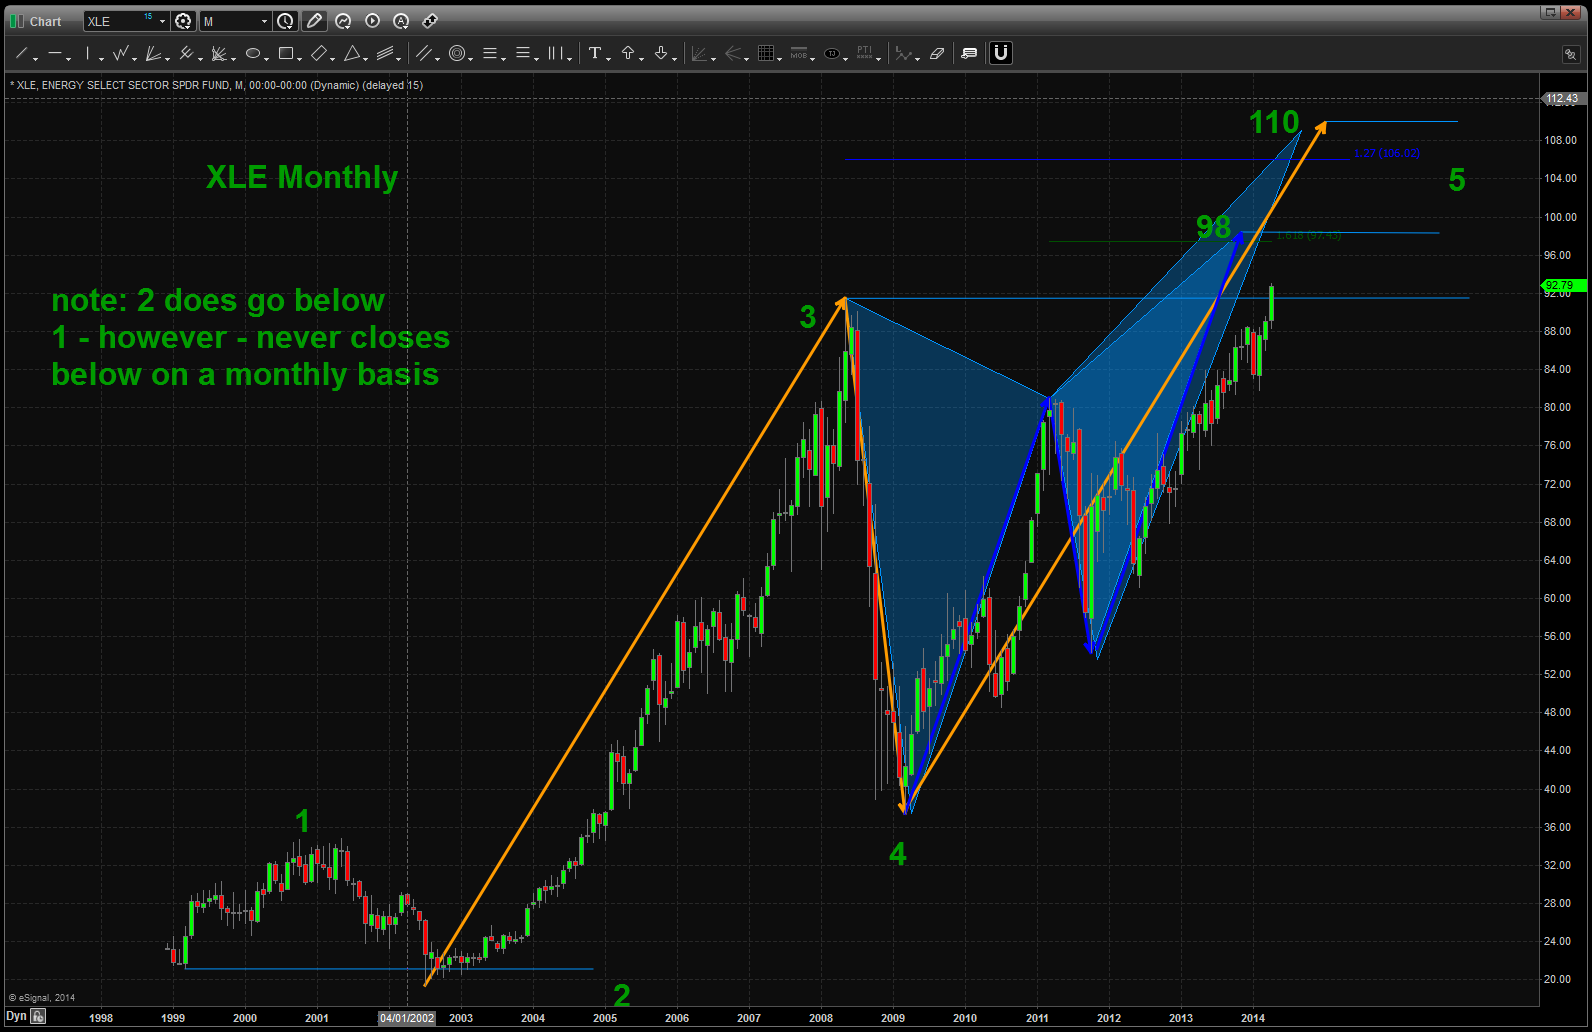This screenshot has width=1592, height=1032.
Task: Open the window options menu button
Action: pos(1550,12)
